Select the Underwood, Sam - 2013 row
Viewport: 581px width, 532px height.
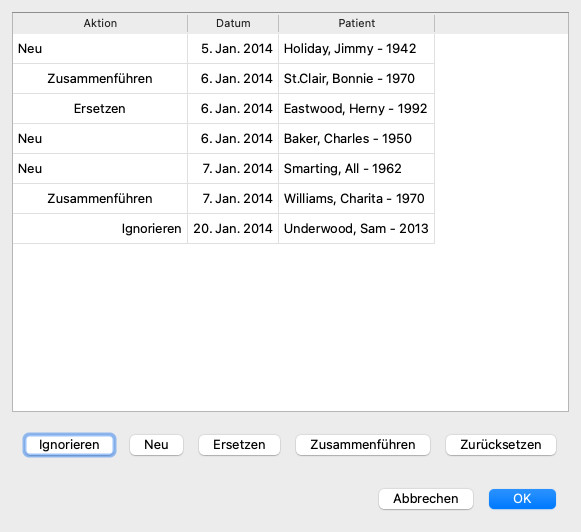click(x=223, y=229)
